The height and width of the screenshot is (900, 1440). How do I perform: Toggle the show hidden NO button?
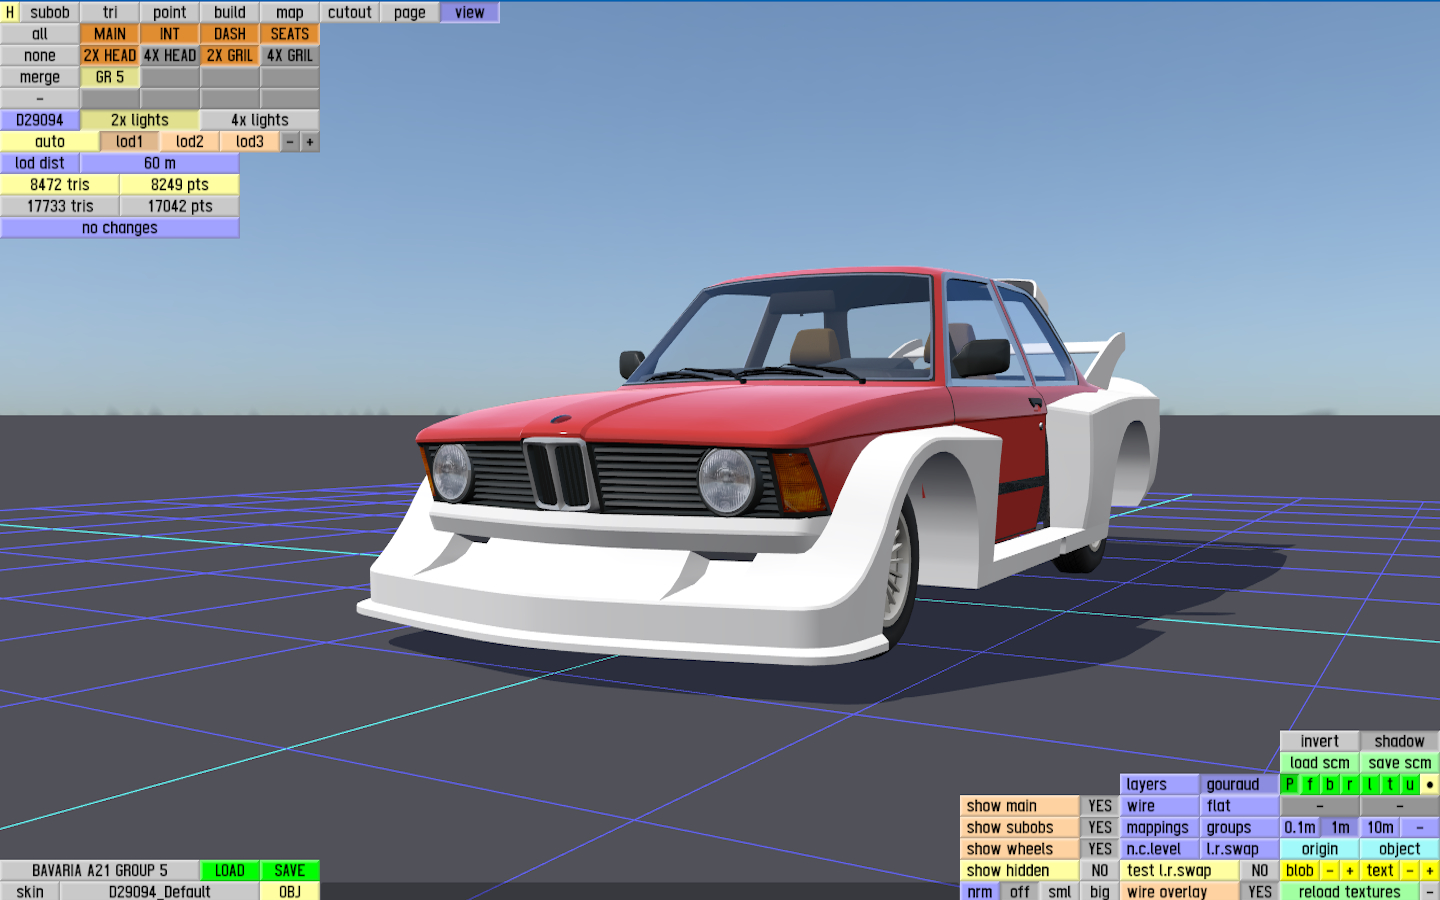(x=1100, y=871)
